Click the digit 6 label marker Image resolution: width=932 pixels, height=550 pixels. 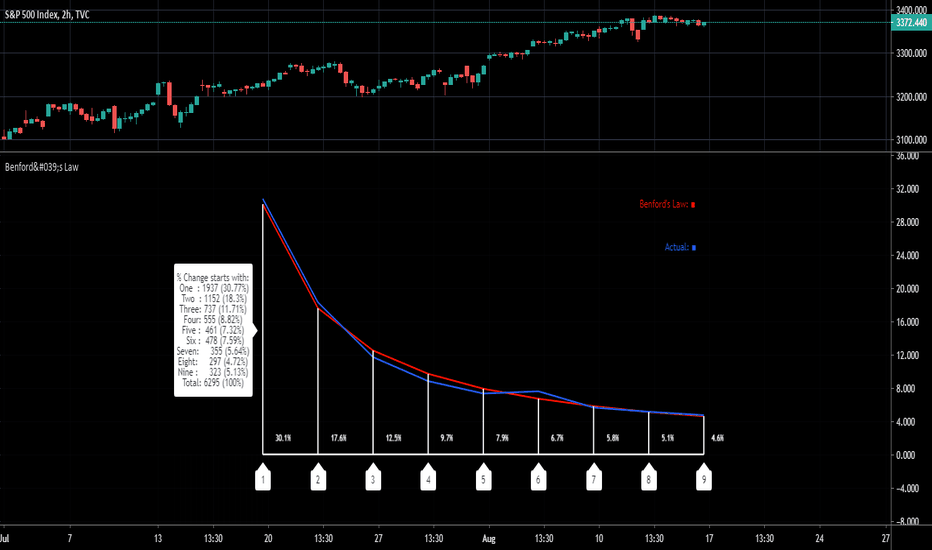(539, 477)
